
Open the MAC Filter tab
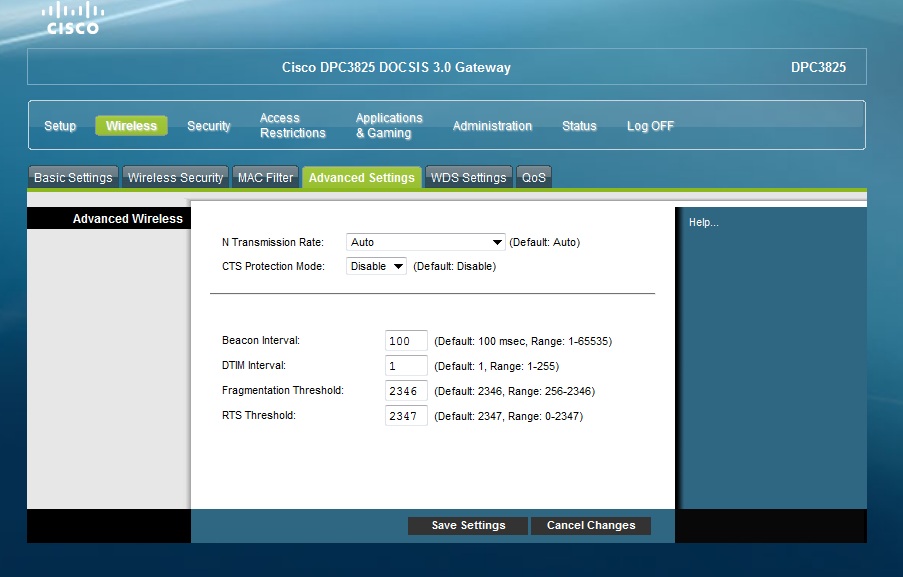tap(265, 177)
